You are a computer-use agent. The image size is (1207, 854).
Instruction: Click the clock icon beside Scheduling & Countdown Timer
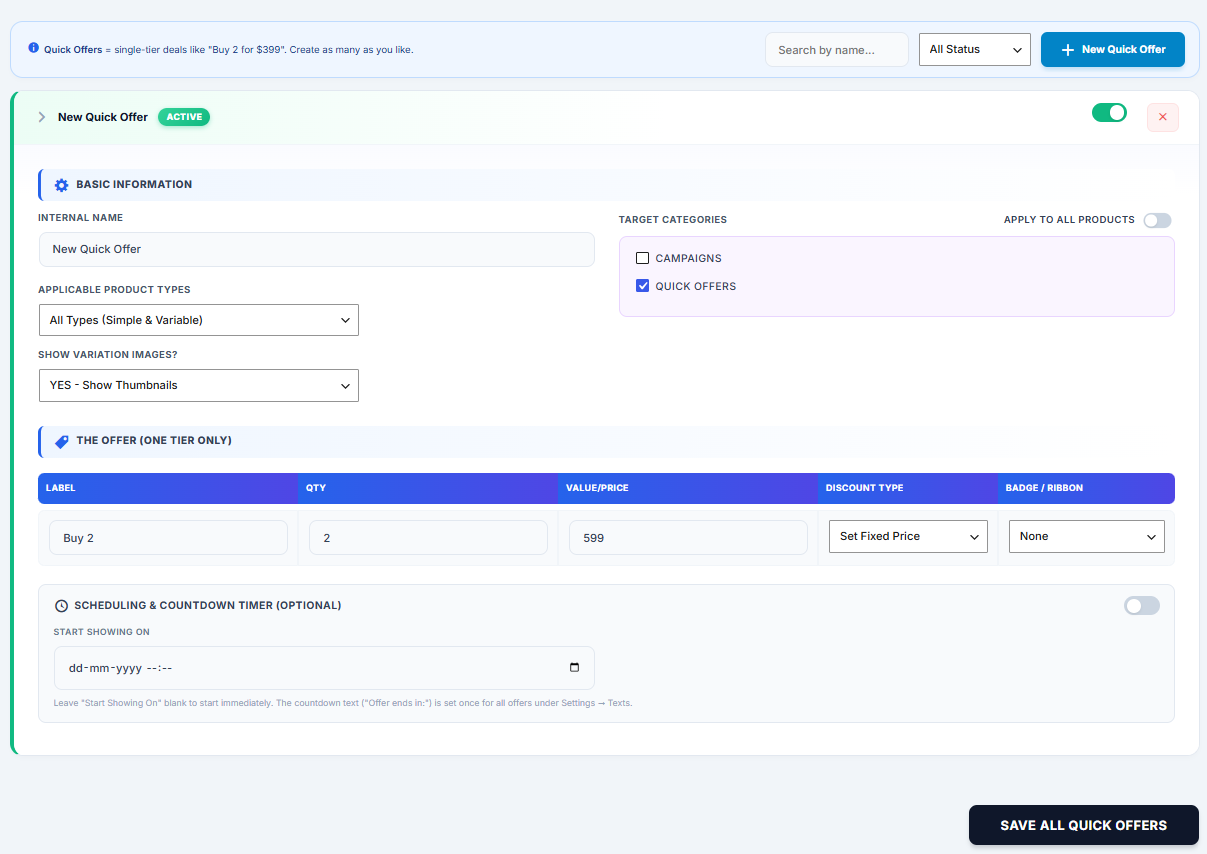61,606
